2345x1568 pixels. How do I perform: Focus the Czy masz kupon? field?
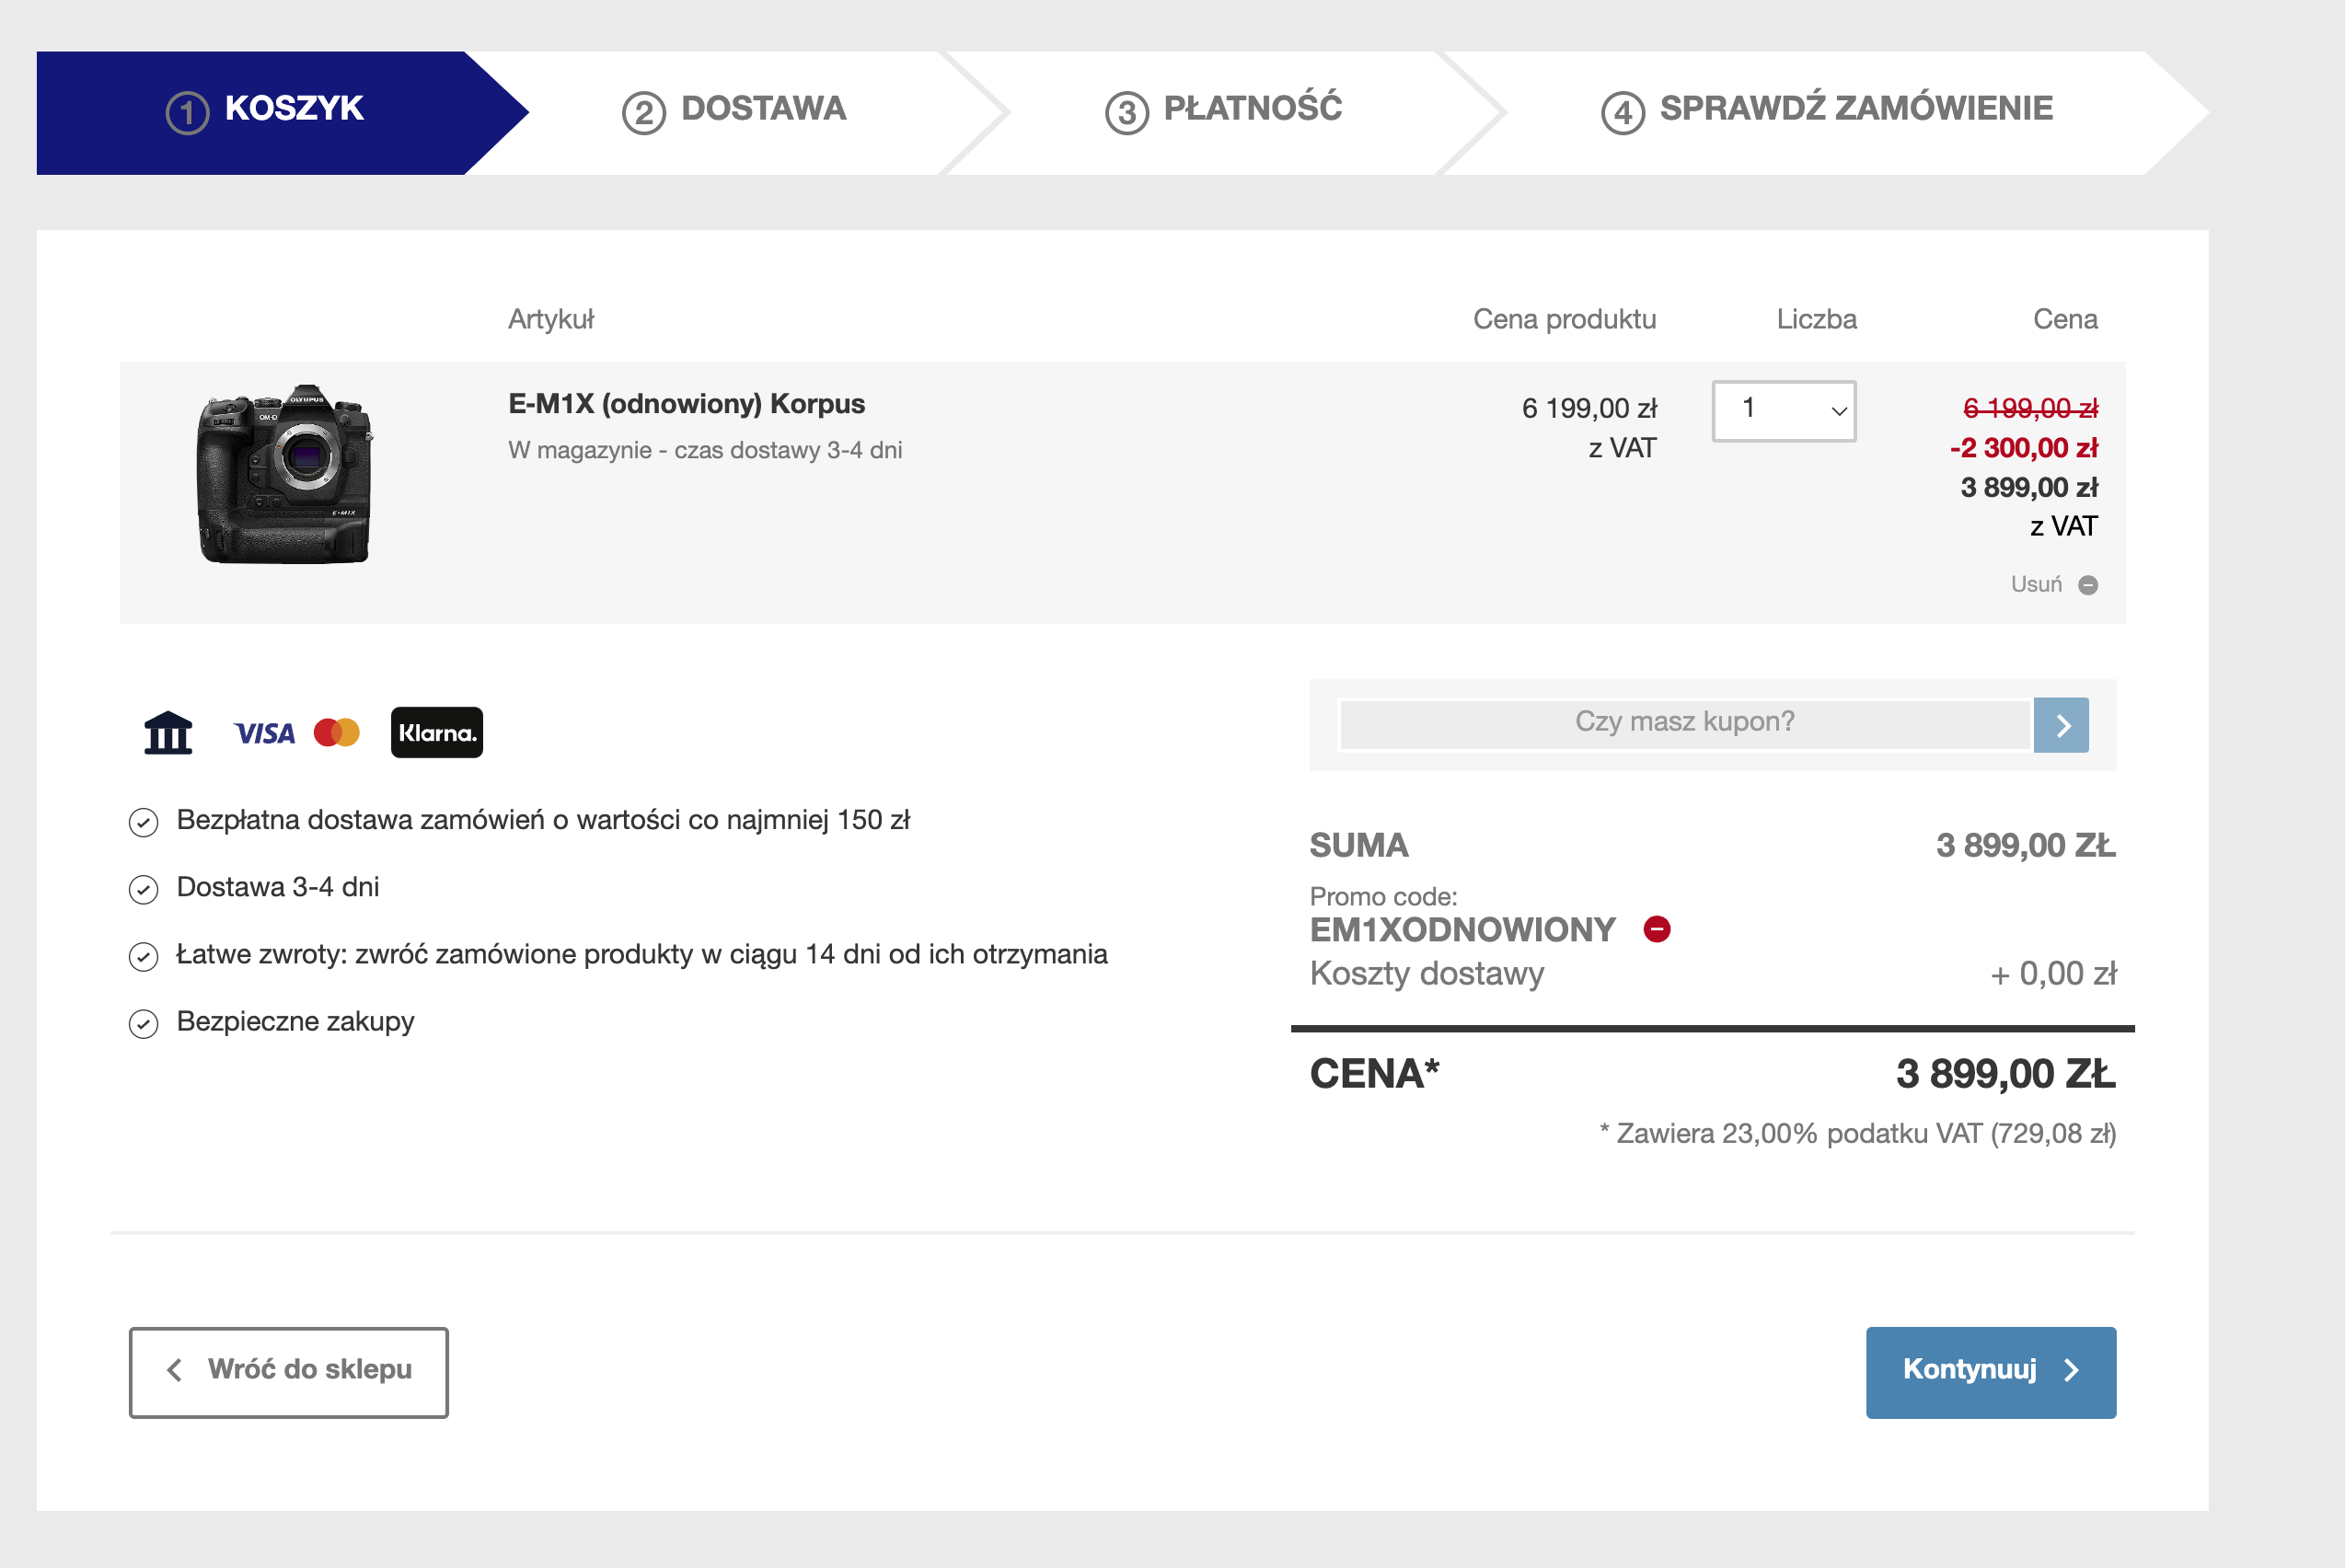coord(1684,723)
